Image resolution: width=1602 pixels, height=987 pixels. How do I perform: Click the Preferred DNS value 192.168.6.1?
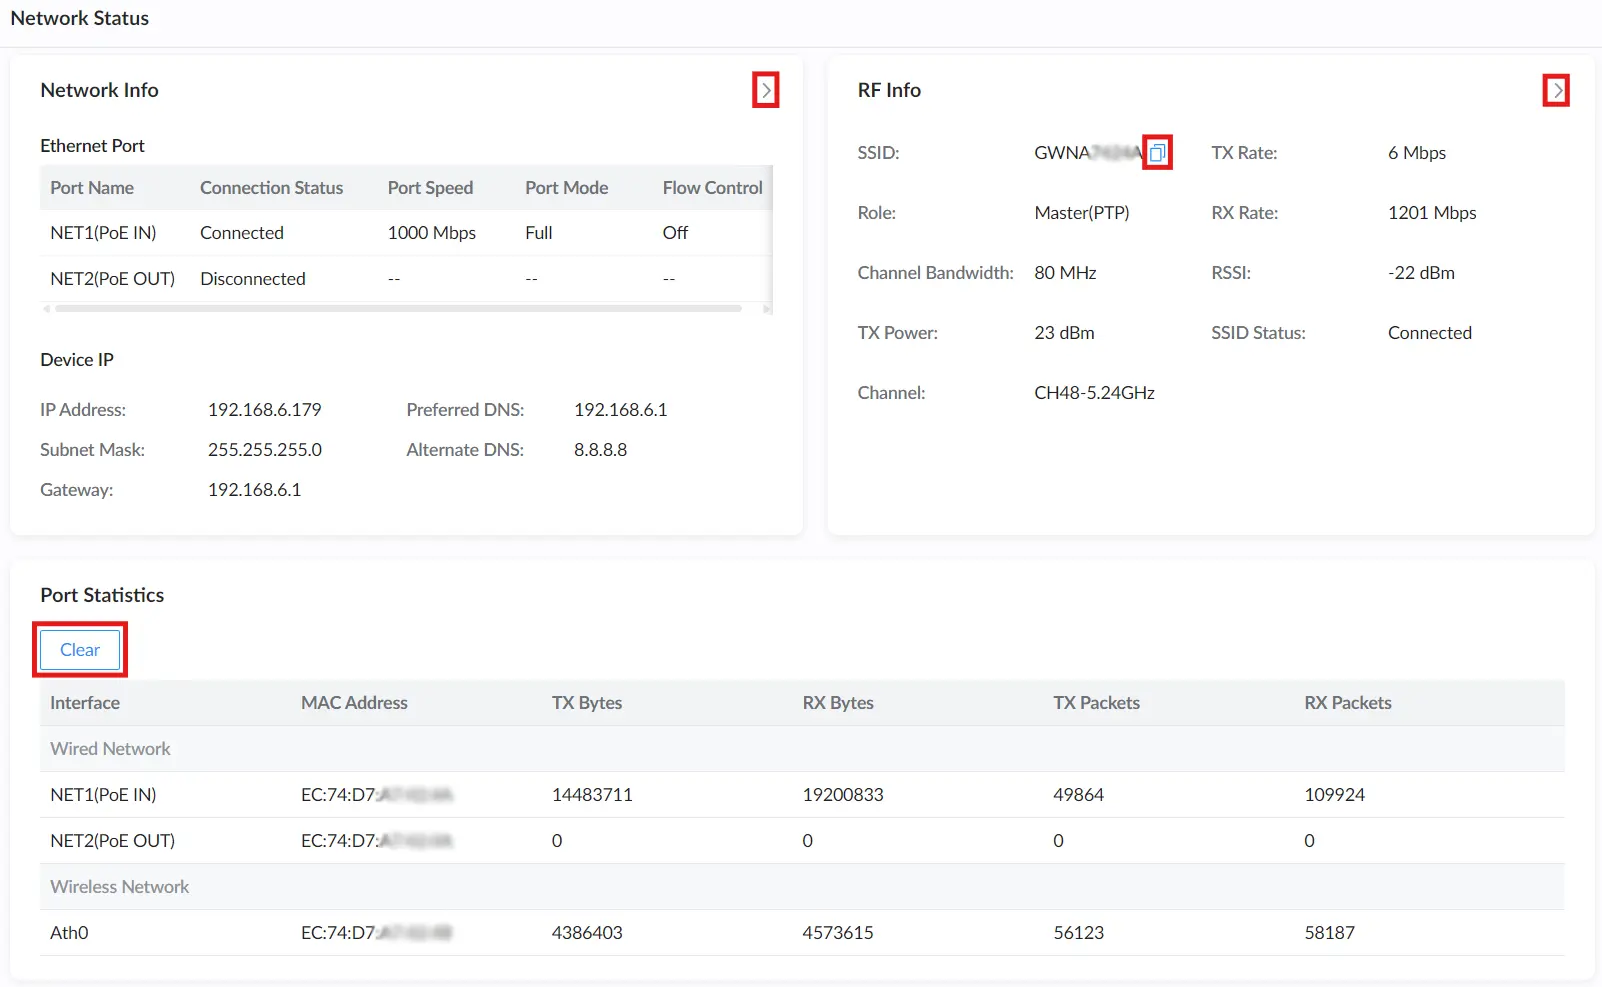coord(620,410)
